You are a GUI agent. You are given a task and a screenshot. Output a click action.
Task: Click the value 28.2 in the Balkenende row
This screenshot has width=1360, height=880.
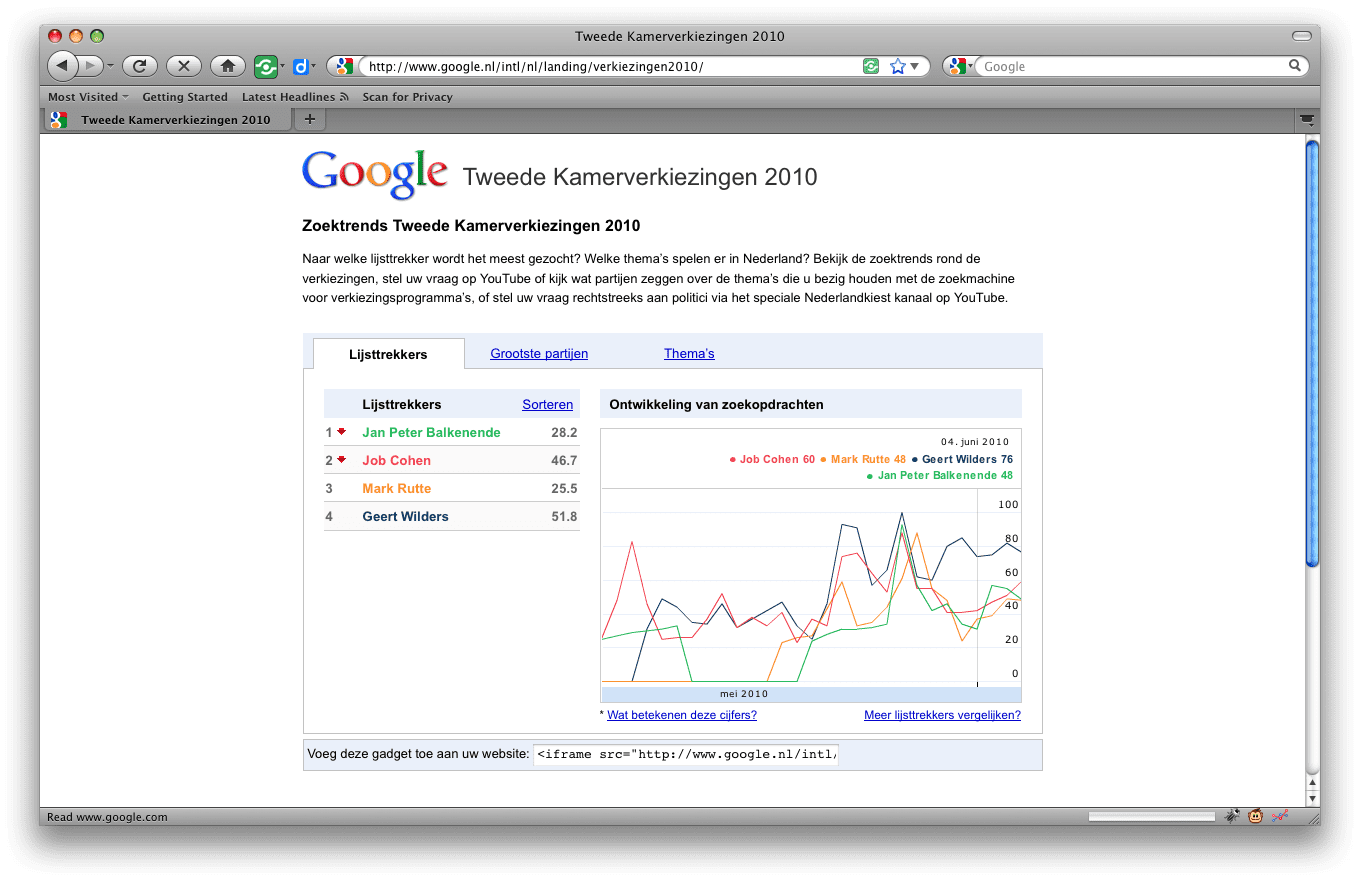coord(564,432)
